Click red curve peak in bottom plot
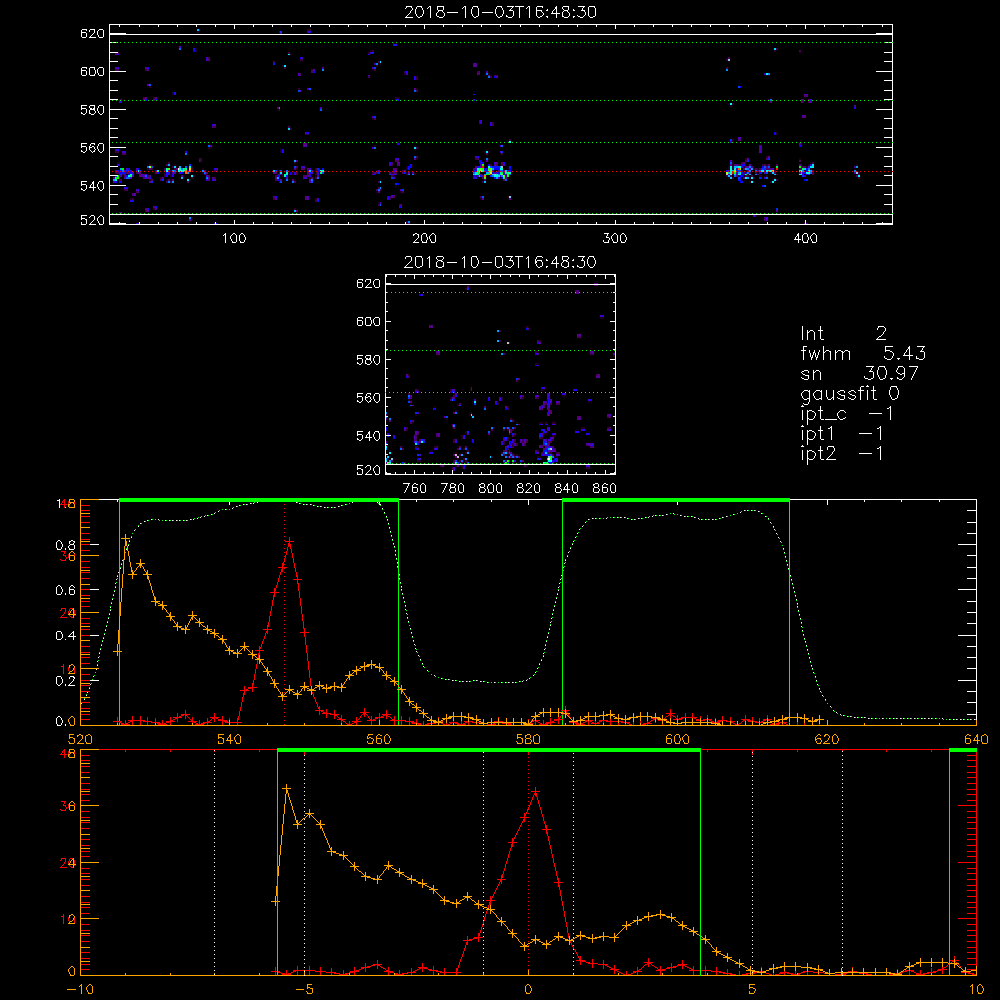Screen dimensions: 1000x1000 click(x=536, y=791)
